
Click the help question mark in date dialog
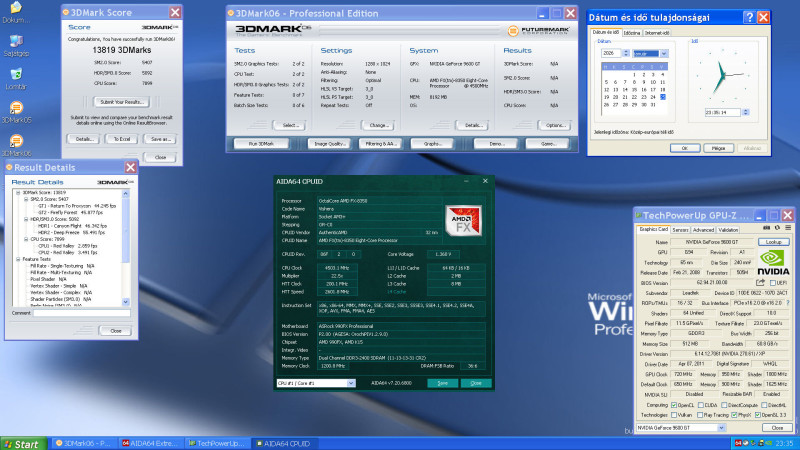tap(749, 17)
